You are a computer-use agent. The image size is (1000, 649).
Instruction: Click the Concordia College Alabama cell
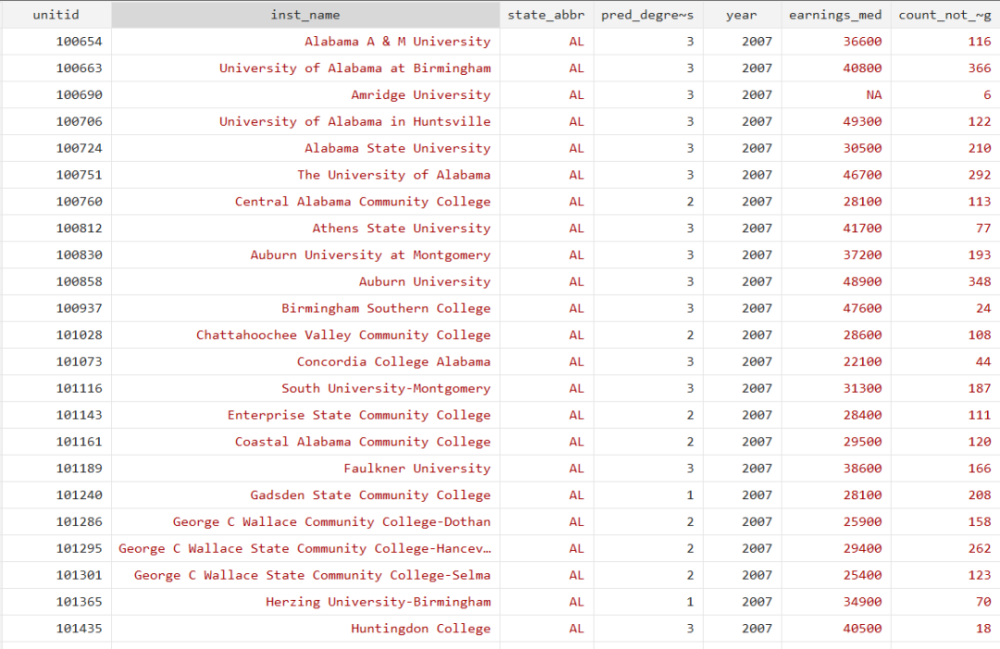(305, 362)
